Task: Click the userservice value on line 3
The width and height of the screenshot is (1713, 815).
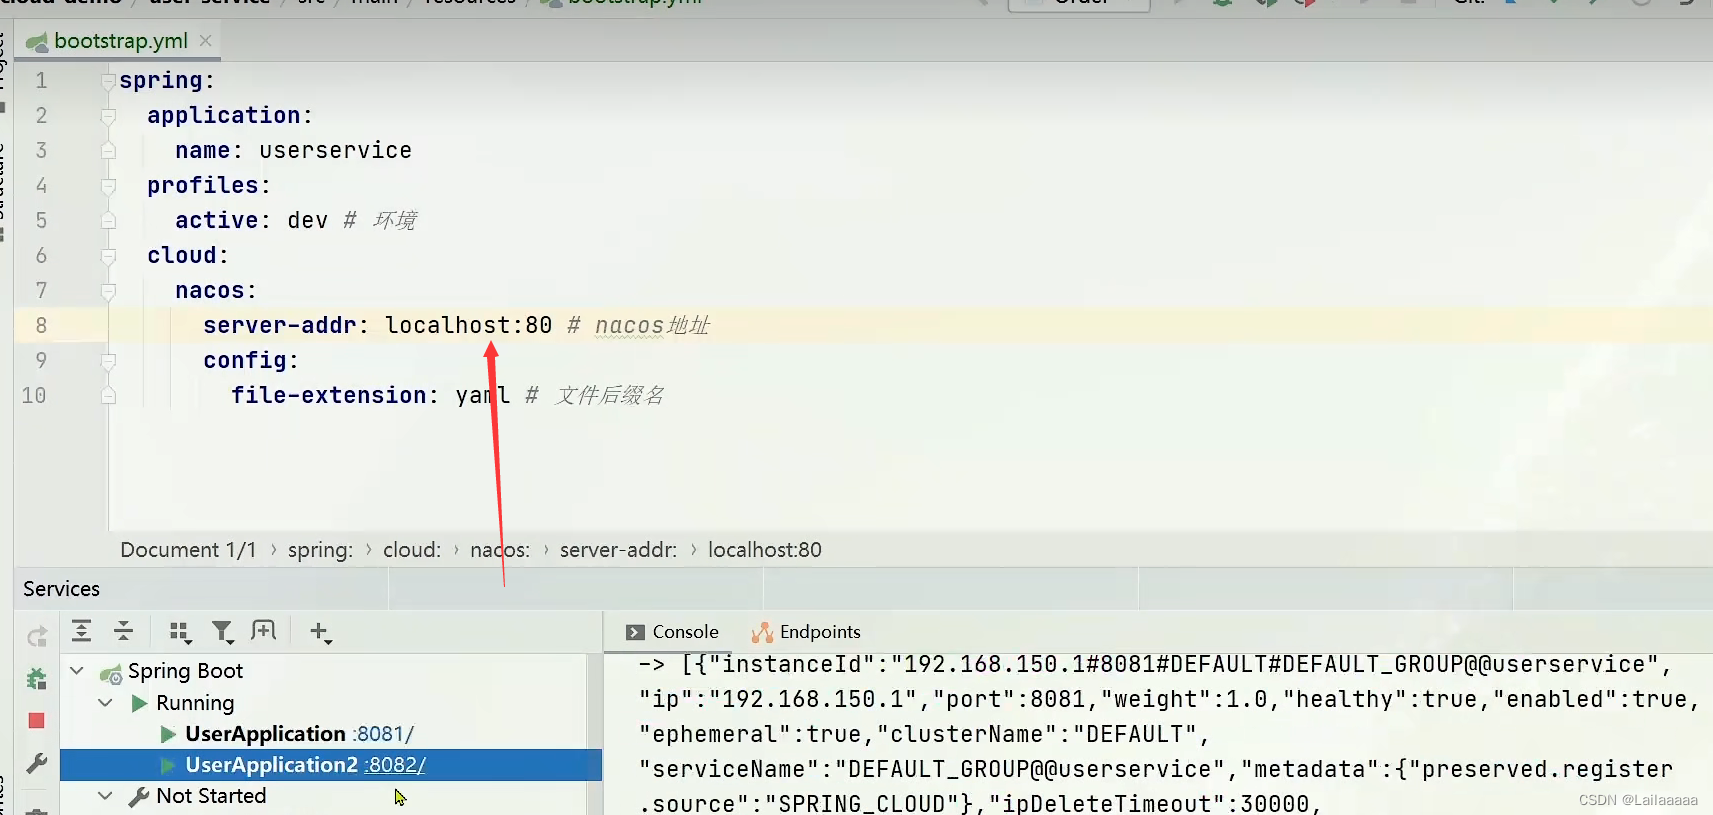Action: pyautogui.click(x=335, y=151)
